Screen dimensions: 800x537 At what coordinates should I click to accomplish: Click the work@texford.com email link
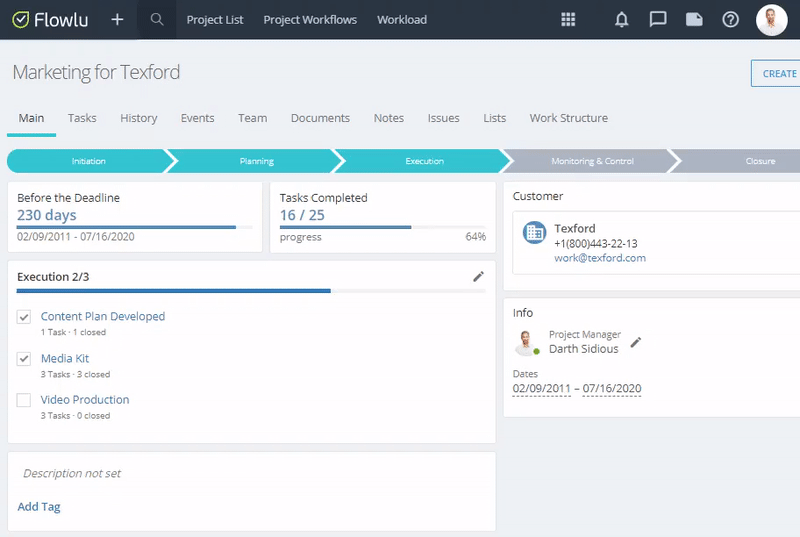600,258
